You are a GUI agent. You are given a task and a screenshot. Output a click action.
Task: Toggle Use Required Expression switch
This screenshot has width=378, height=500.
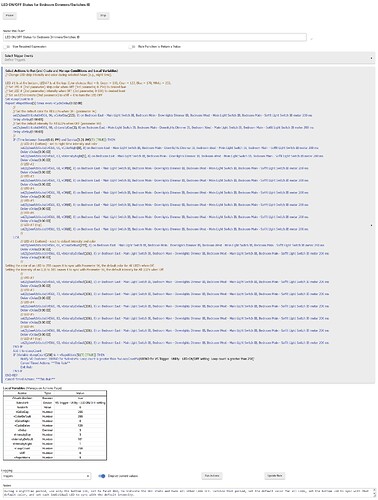coord(7,47)
